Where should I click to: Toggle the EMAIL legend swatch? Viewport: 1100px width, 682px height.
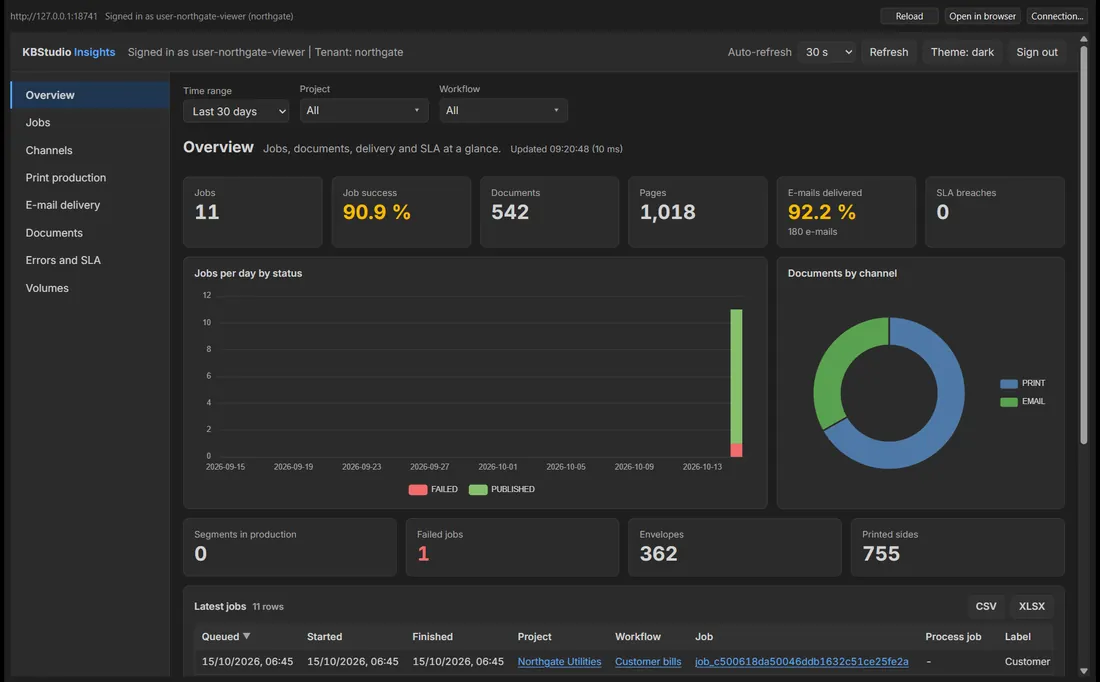coord(1008,401)
